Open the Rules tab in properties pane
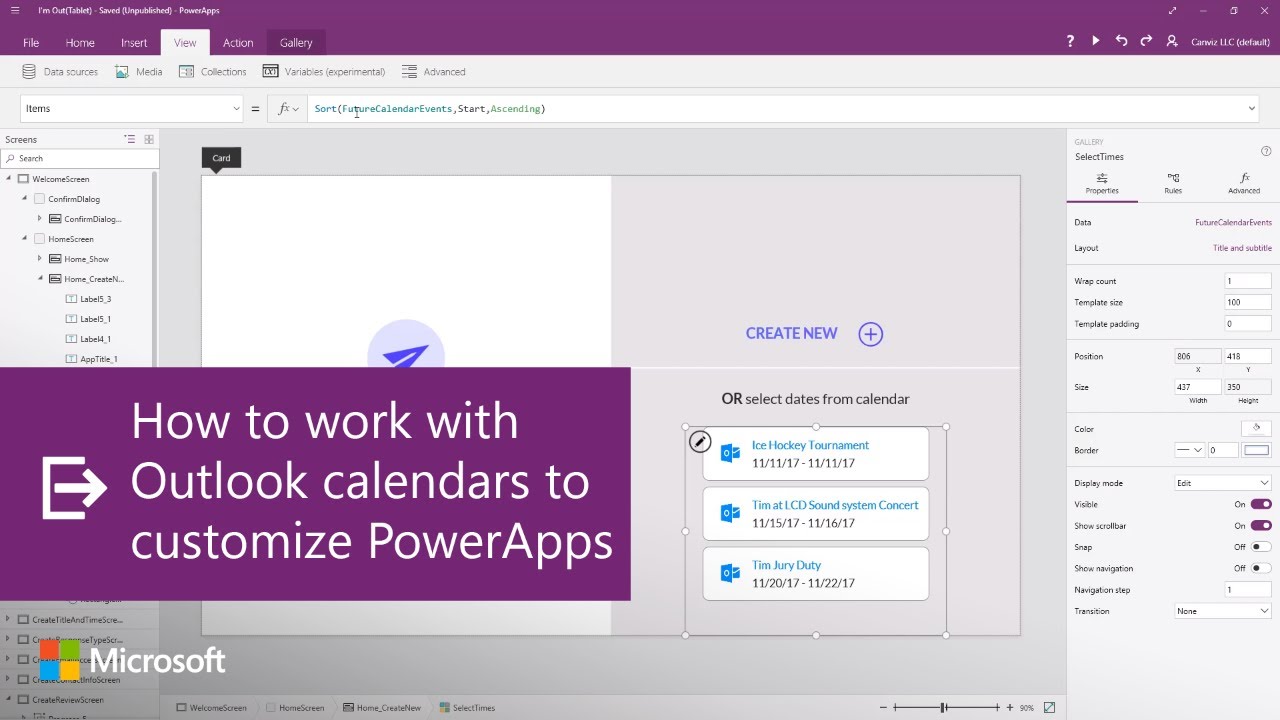 click(1173, 183)
